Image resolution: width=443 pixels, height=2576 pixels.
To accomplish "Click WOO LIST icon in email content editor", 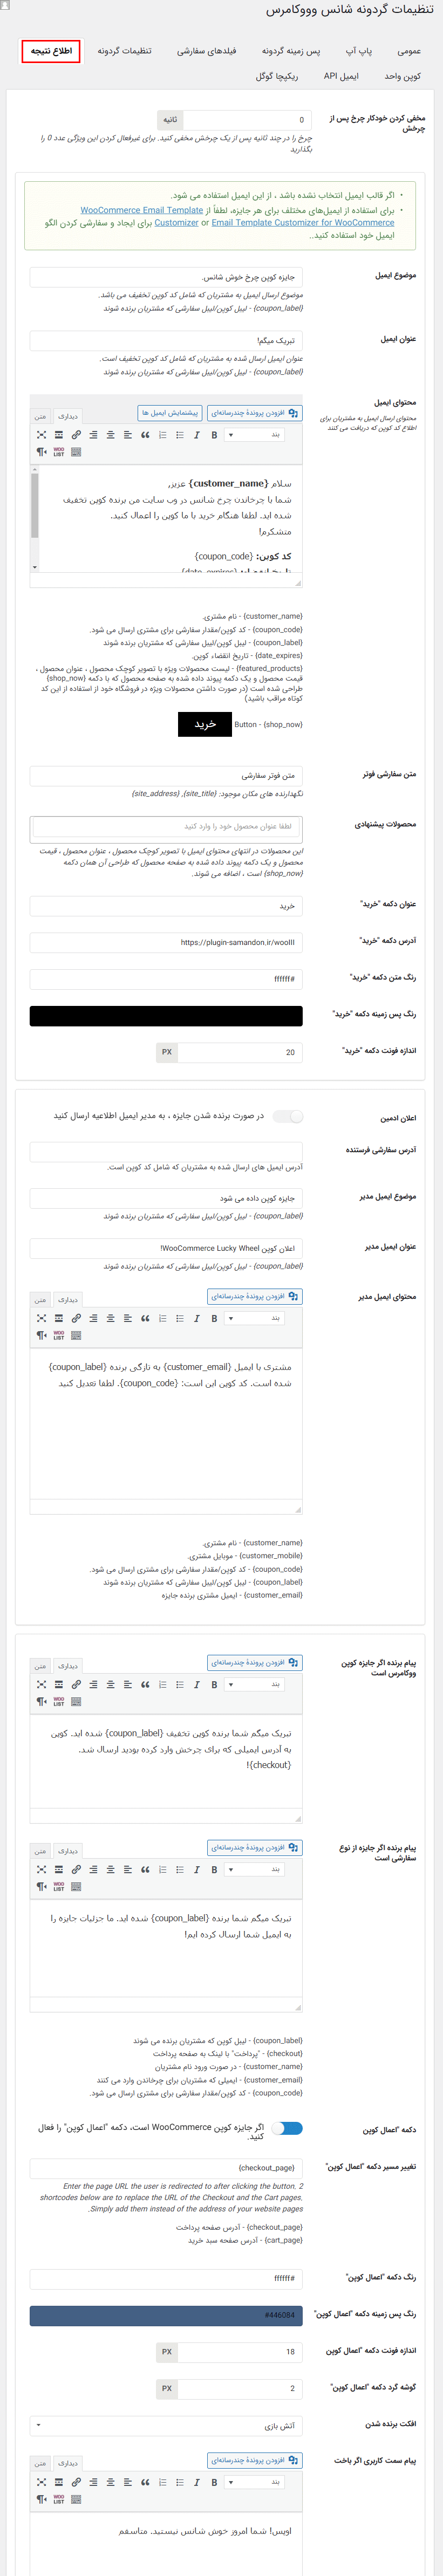I will (x=59, y=452).
